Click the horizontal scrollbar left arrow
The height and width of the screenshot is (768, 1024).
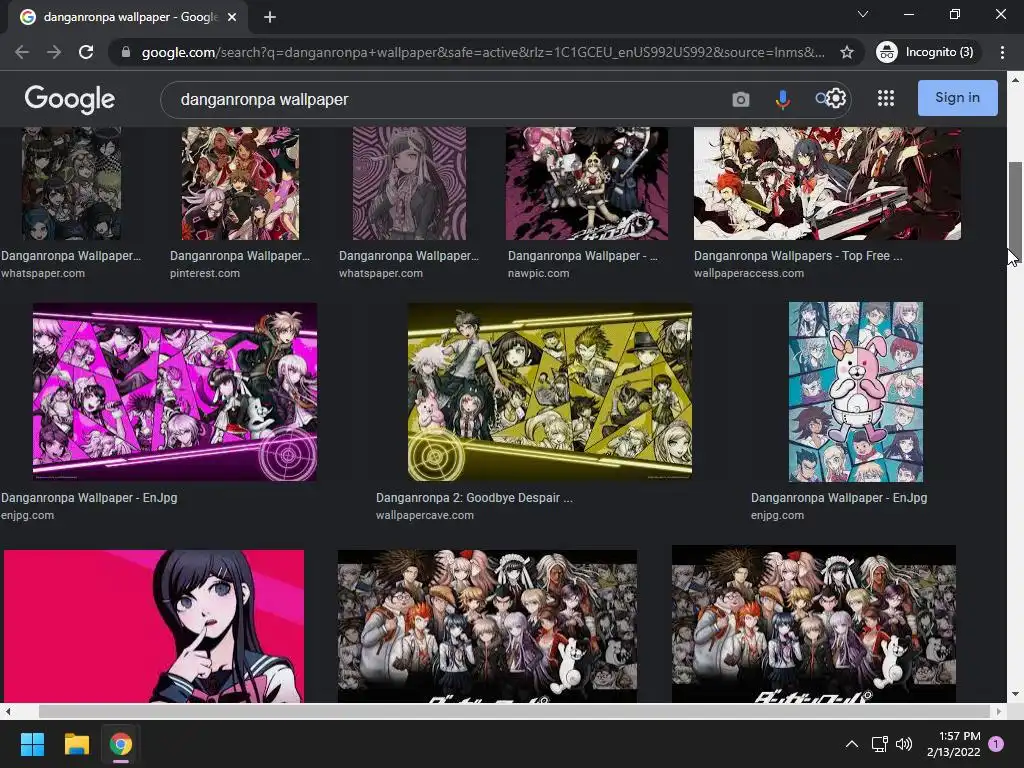click(8, 711)
